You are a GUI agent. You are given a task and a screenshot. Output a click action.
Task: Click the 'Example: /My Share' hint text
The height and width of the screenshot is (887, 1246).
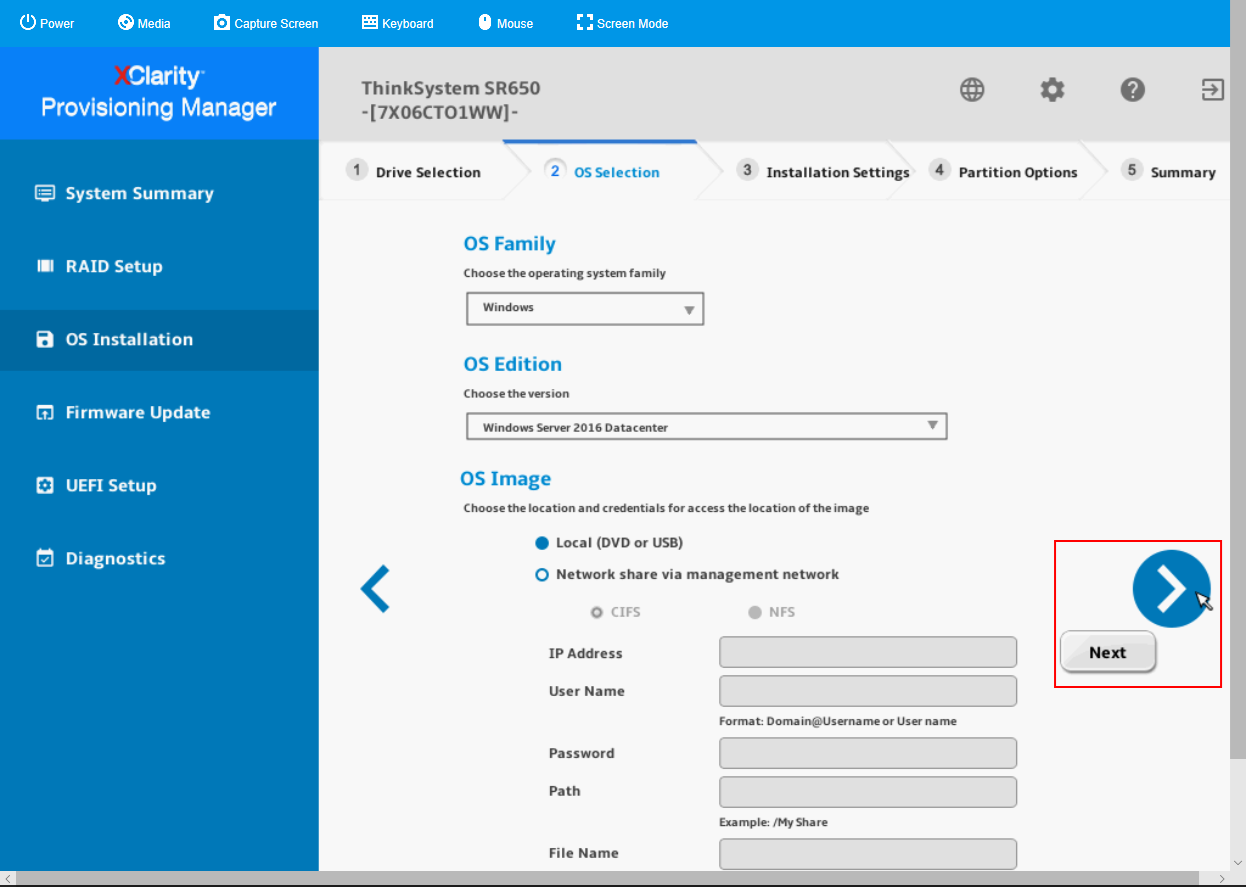click(773, 822)
